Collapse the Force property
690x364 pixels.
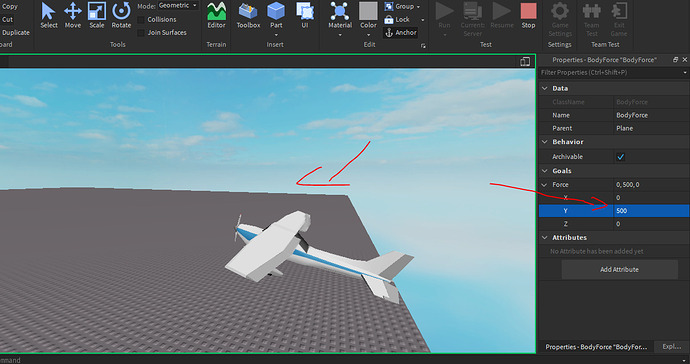545,185
